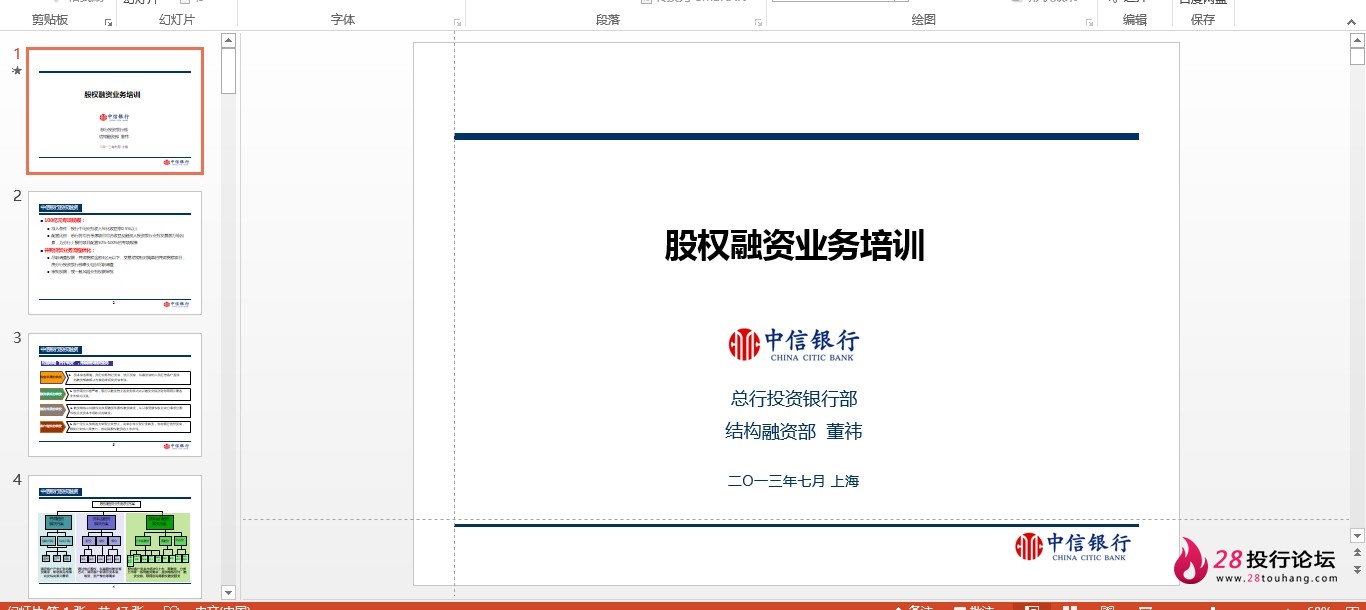Click slide number 2 in thumbnail pane

pyautogui.click(x=17, y=196)
